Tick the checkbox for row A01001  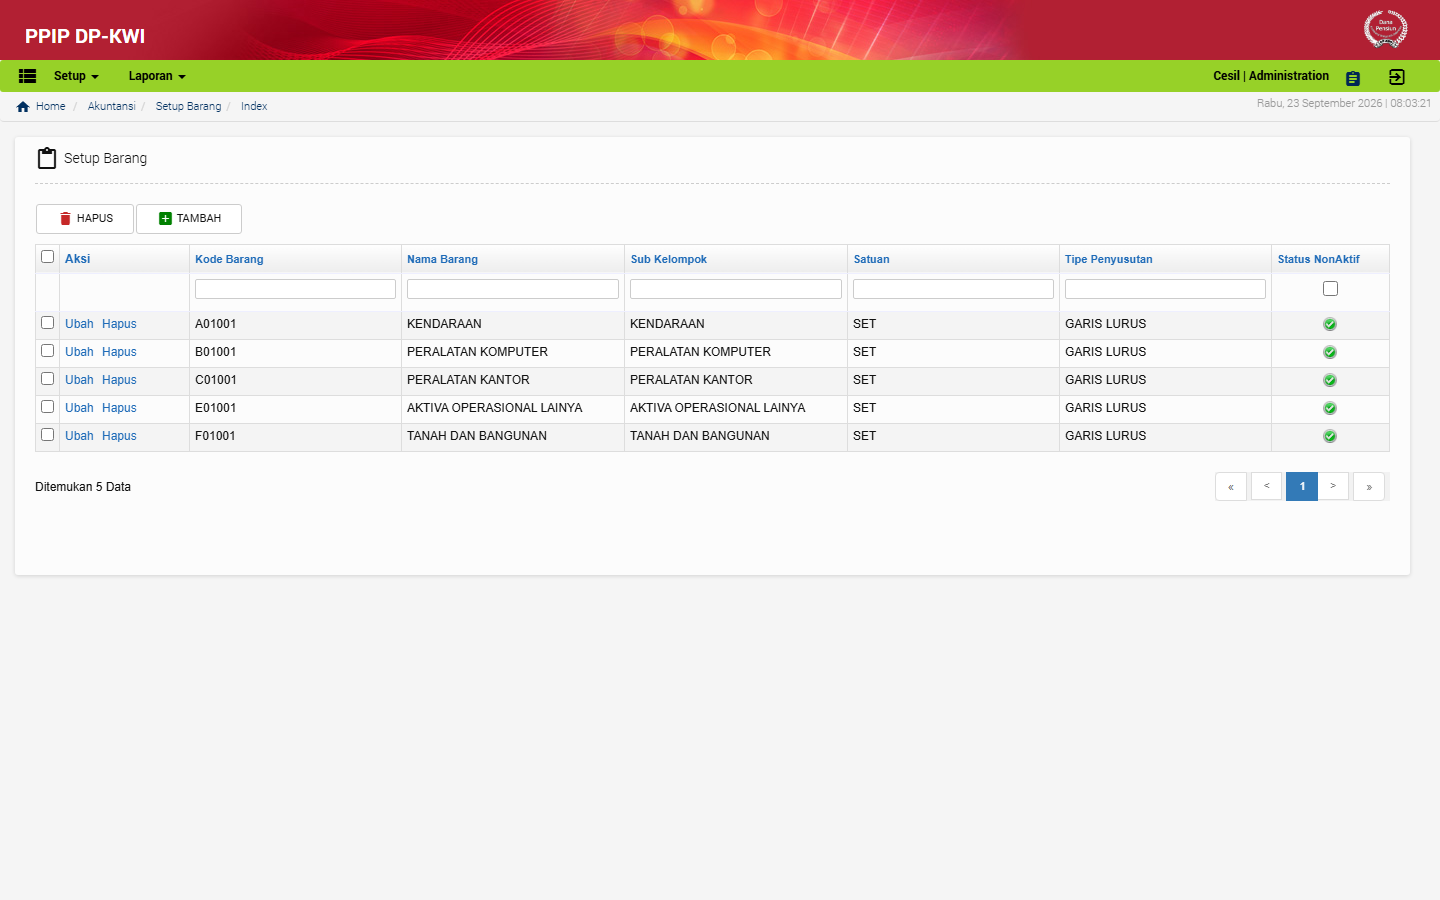(x=47, y=323)
